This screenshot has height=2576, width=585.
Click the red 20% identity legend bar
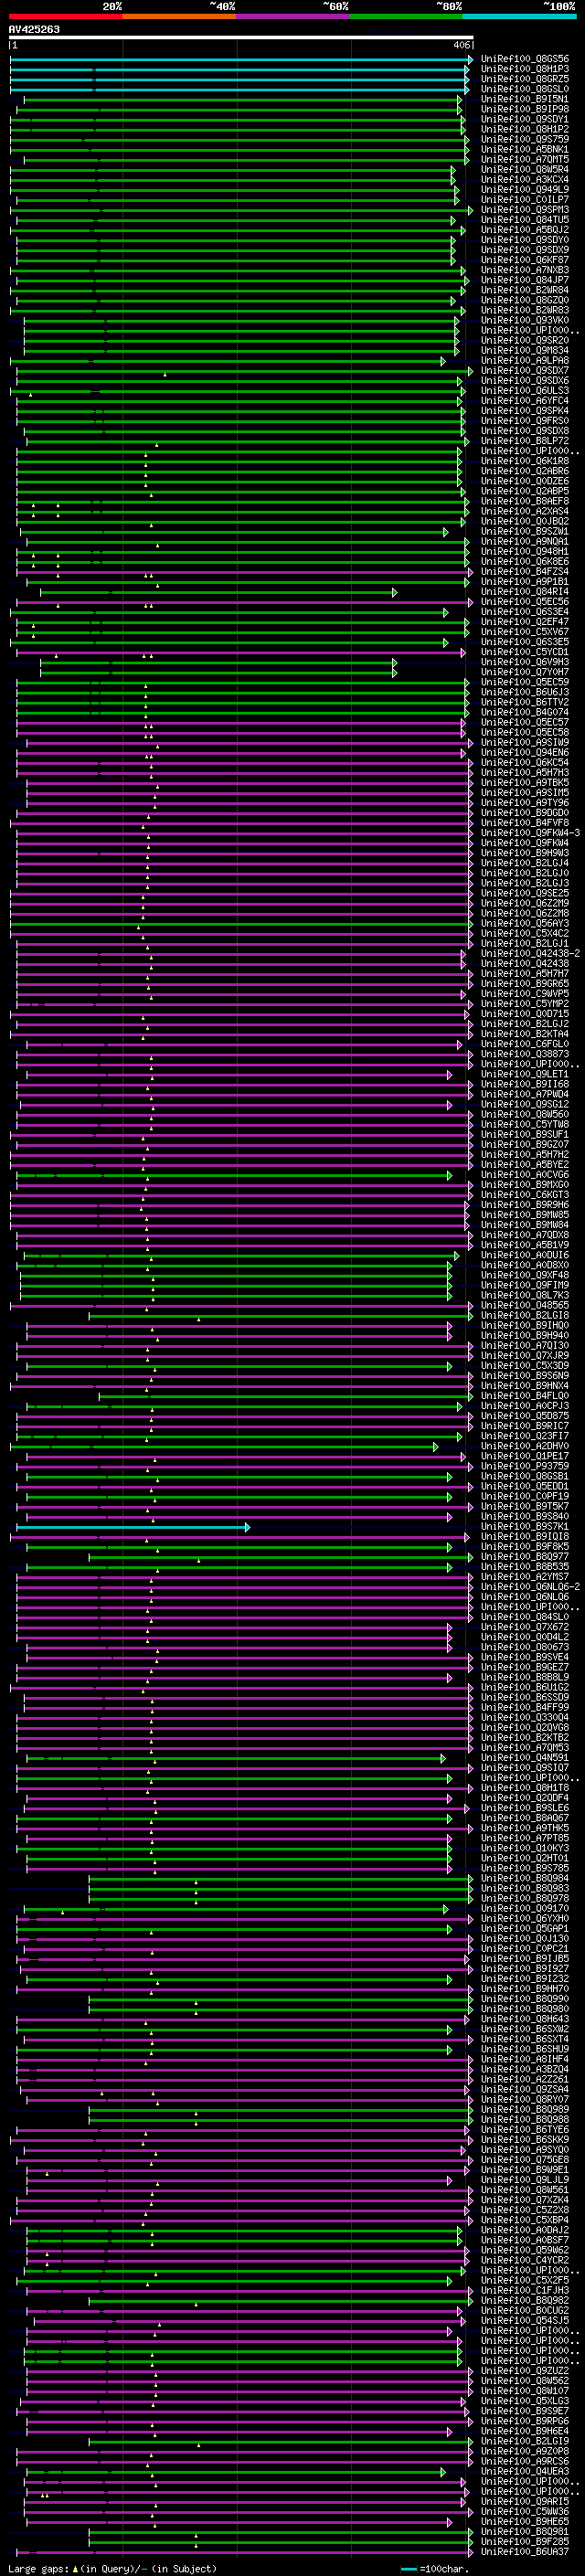pyautogui.click(x=66, y=16)
